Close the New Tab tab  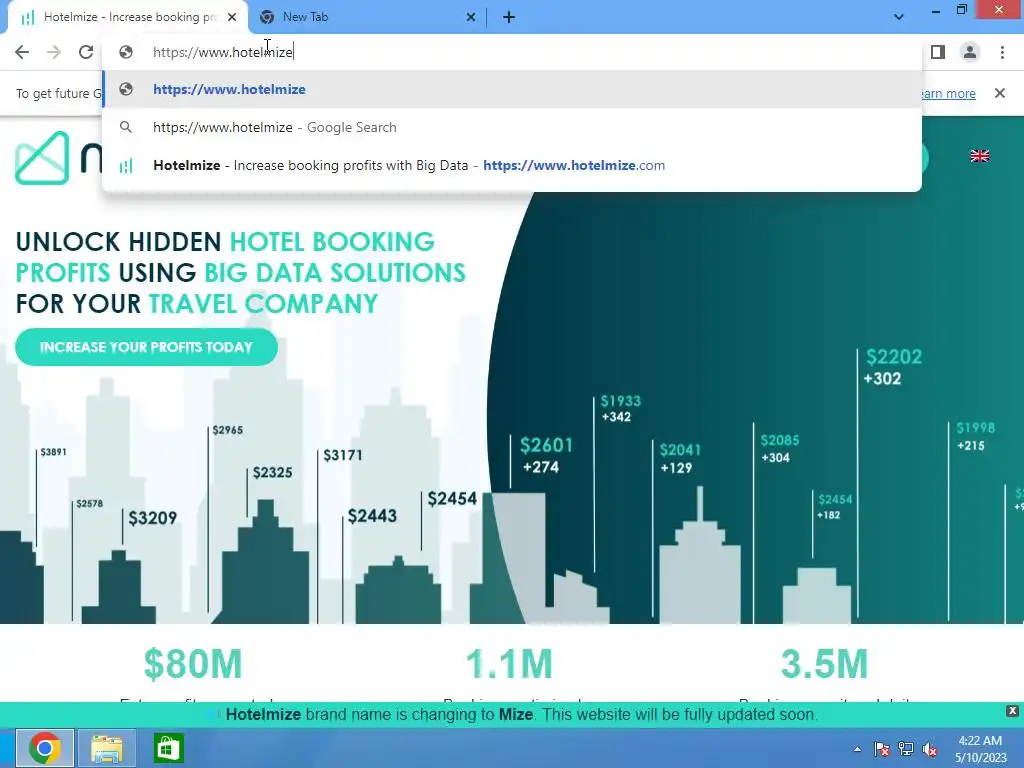tap(471, 17)
